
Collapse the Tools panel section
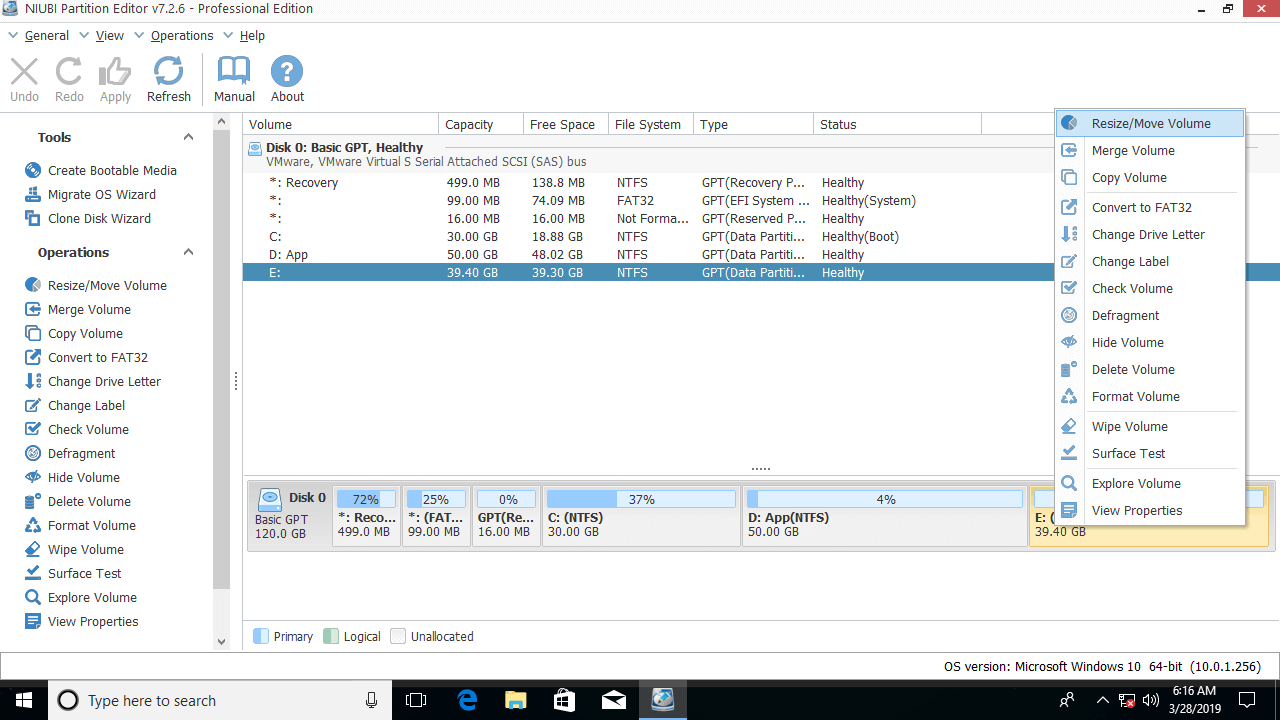188,137
